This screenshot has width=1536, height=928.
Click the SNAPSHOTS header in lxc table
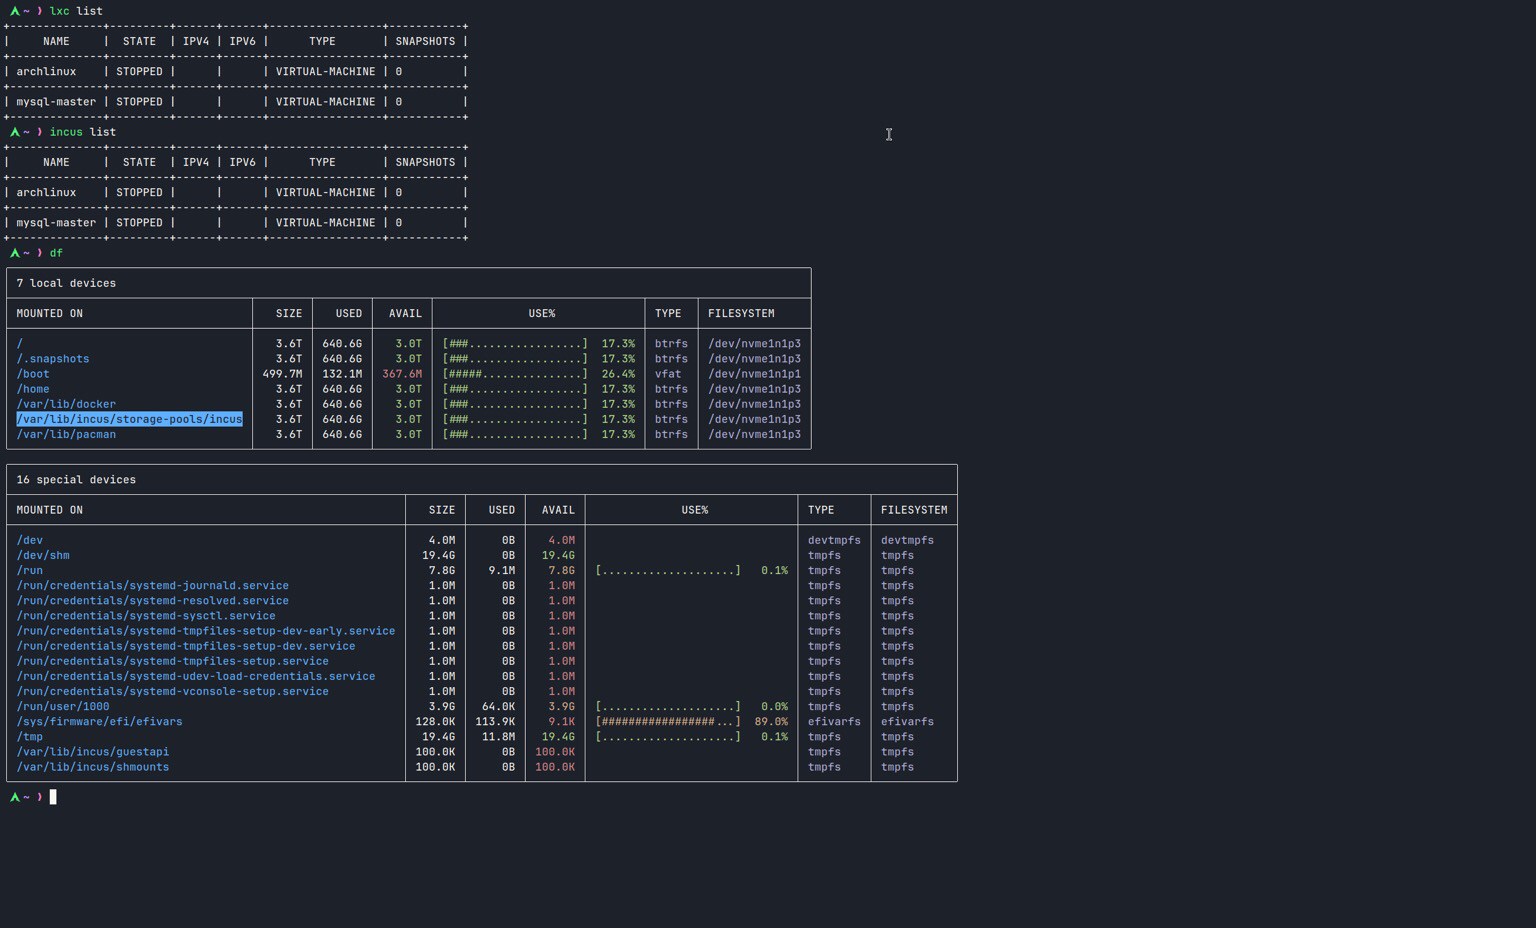pos(425,41)
